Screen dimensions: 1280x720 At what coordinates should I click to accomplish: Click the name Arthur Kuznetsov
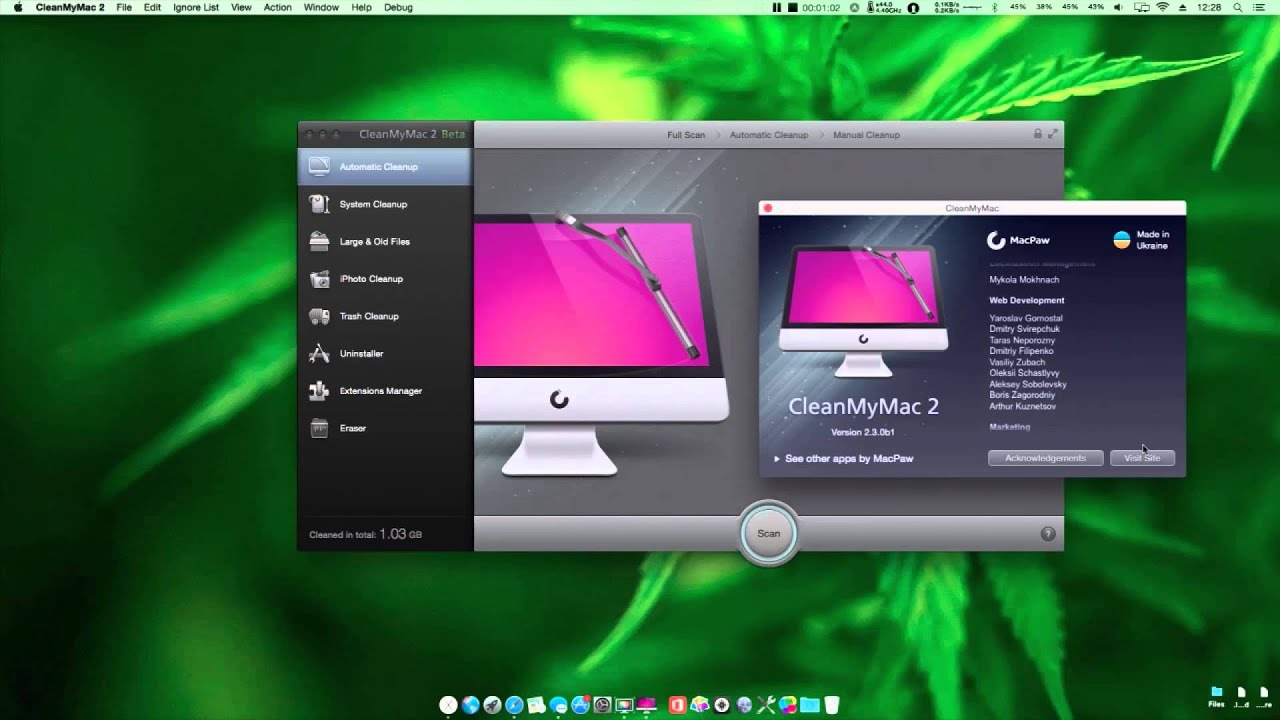(1022, 406)
